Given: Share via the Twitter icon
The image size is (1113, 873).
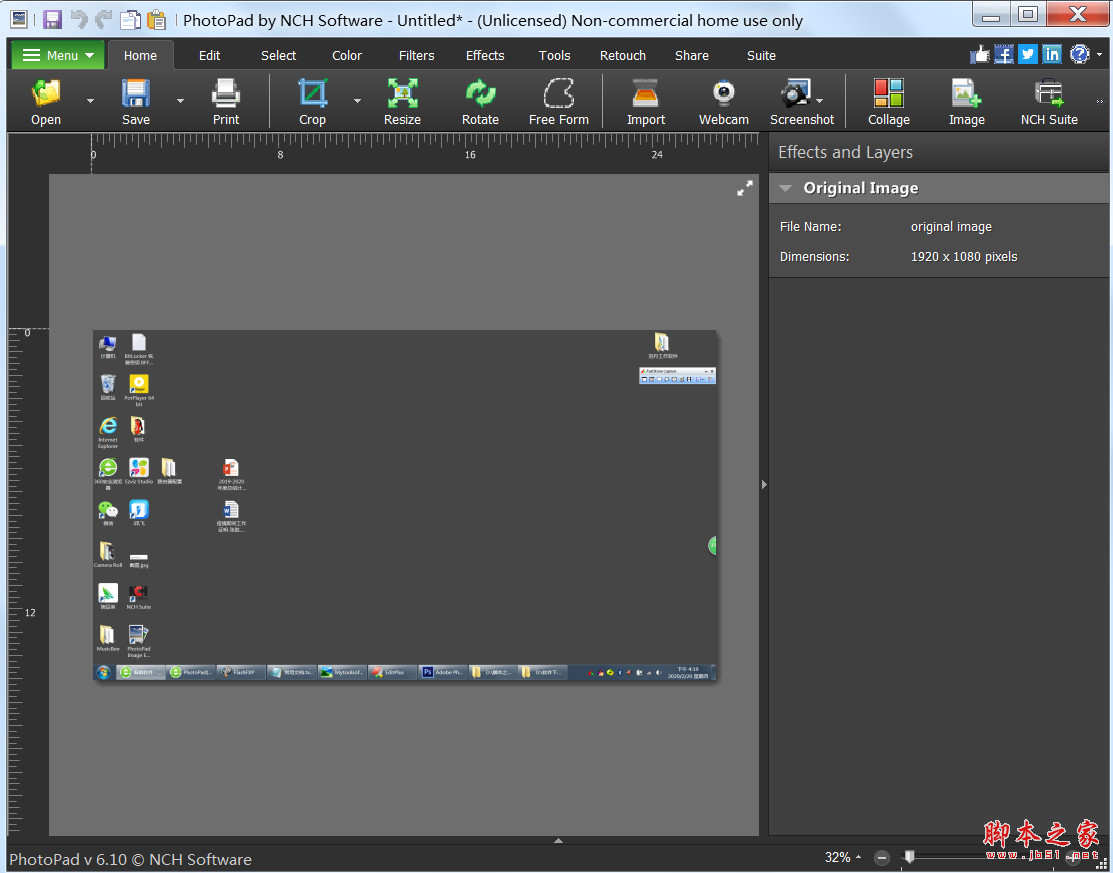Looking at the screenshot, I should pos(1027,54).
